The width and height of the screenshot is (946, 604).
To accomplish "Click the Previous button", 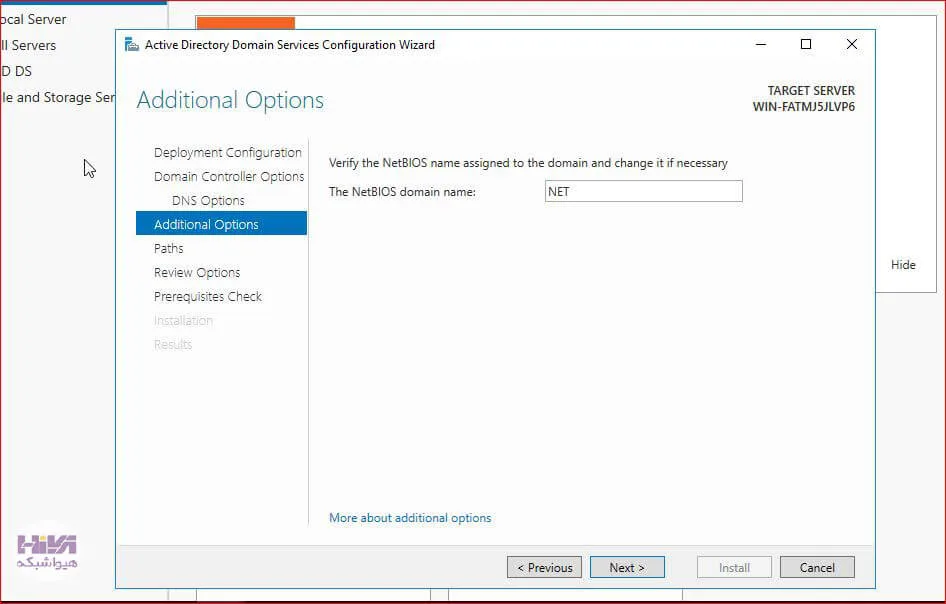I will tap(544, 567).
